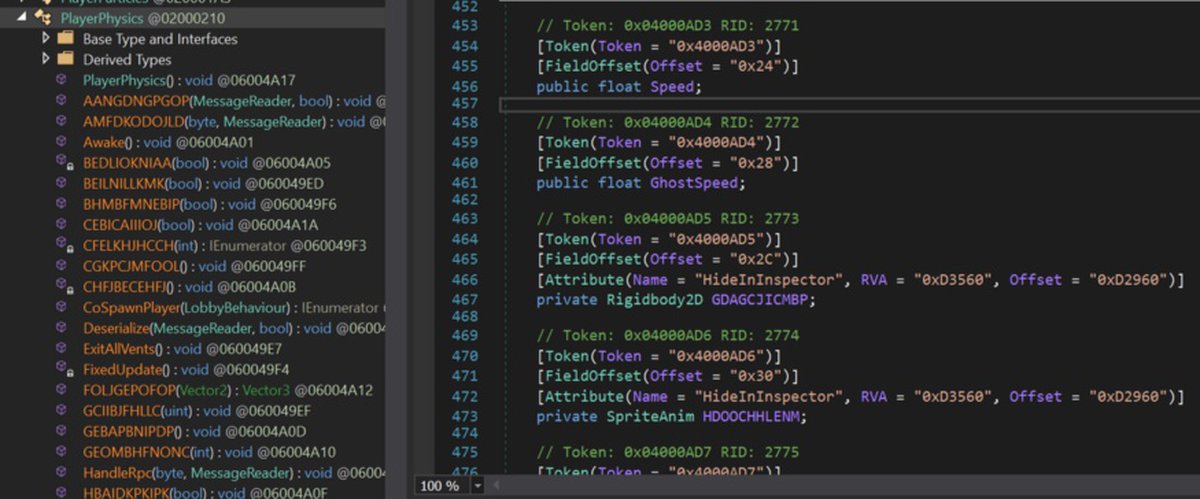Expand Base Type and Interfaces node
Screen dimensions: 1200x499
pos(46,38)
